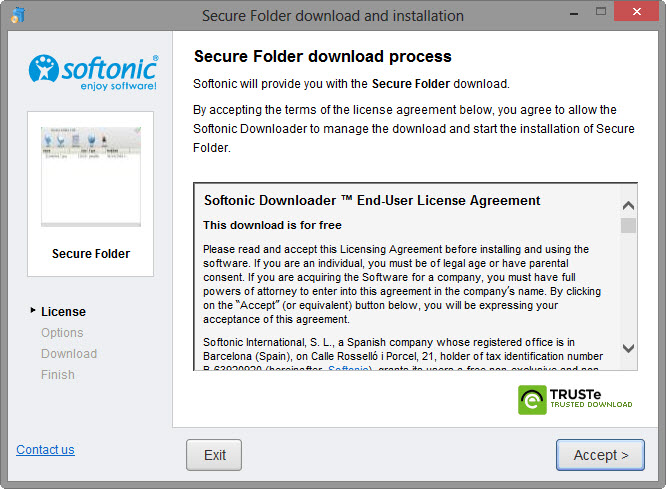Image resolution: width=666 pixels, height=489 pixels.
Task: Click the License step arrow marker
Action: pos(33,311)
